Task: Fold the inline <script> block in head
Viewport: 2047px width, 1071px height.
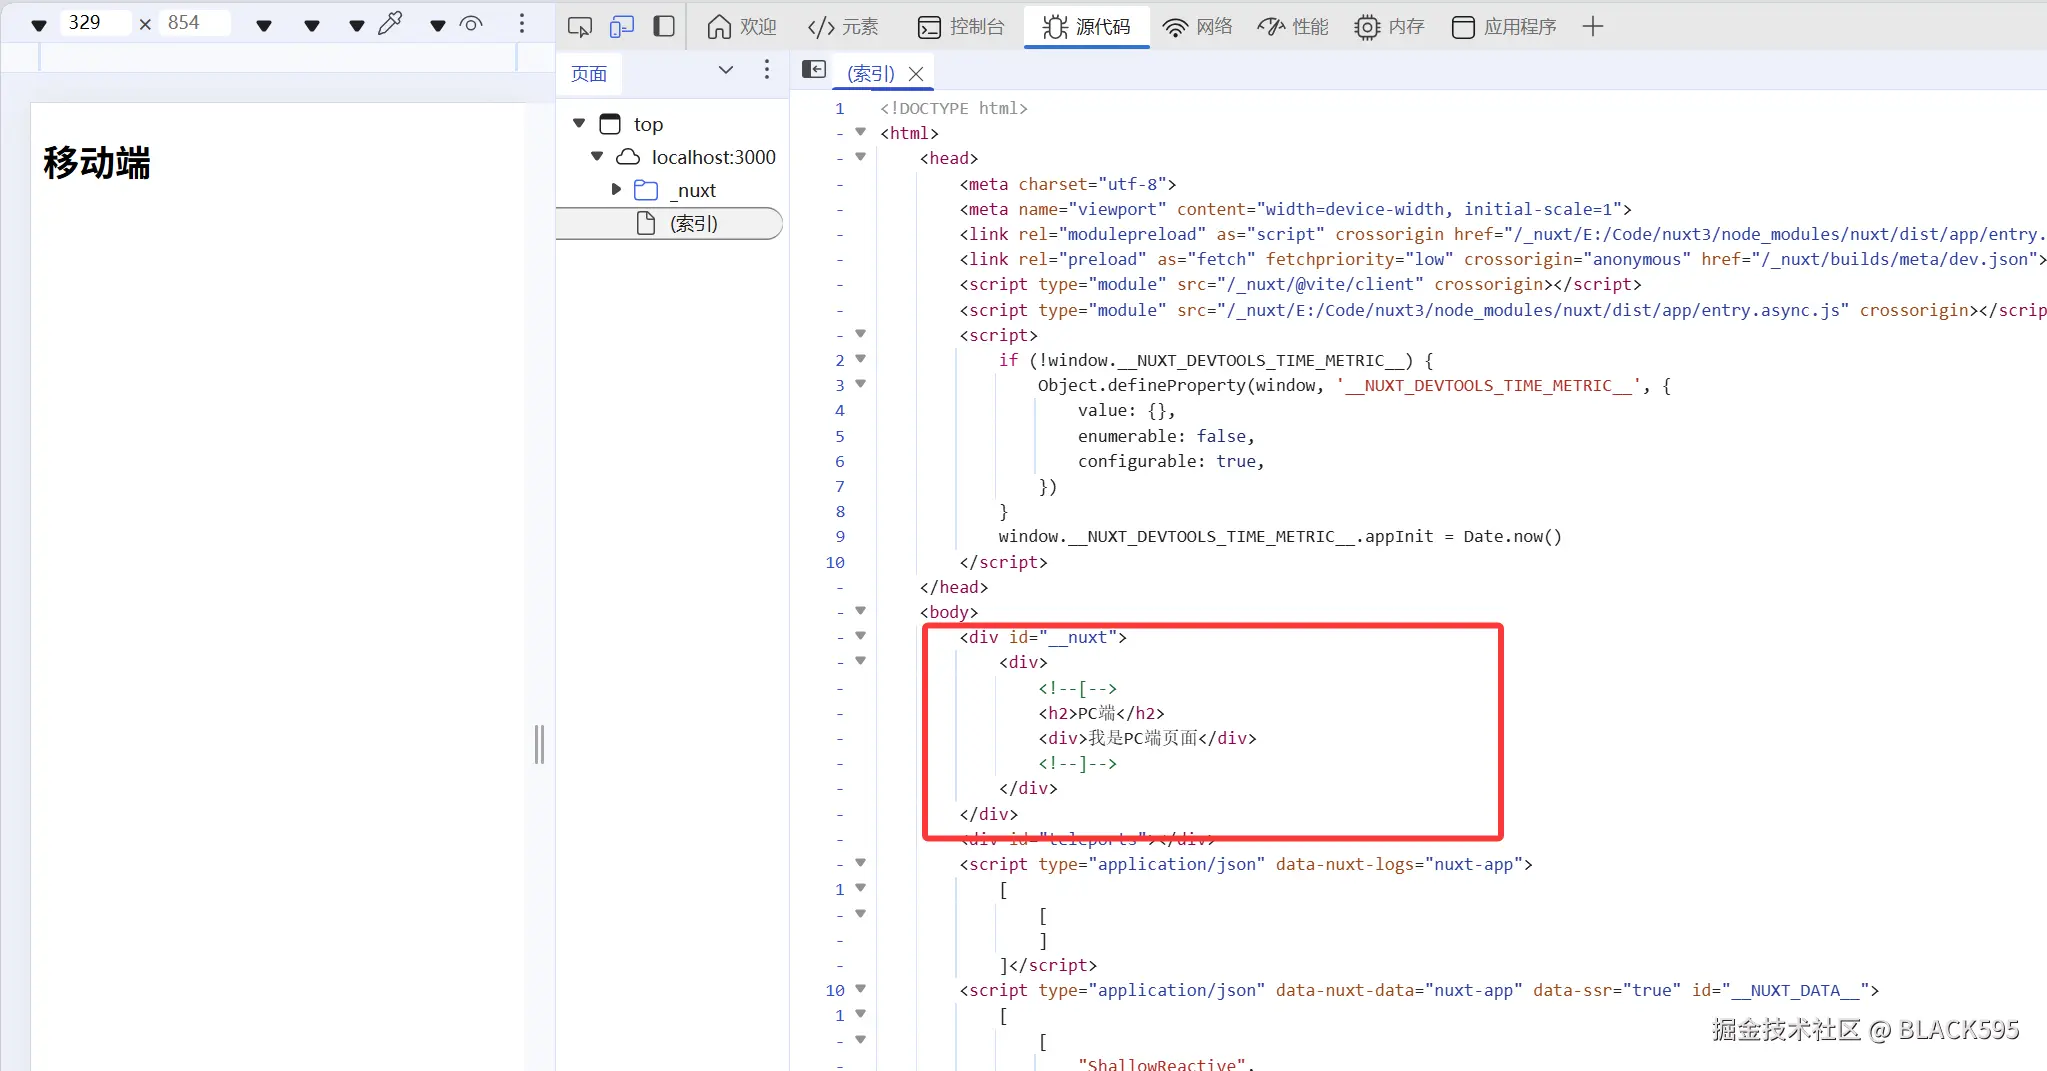Action: (x=860, y=334)
